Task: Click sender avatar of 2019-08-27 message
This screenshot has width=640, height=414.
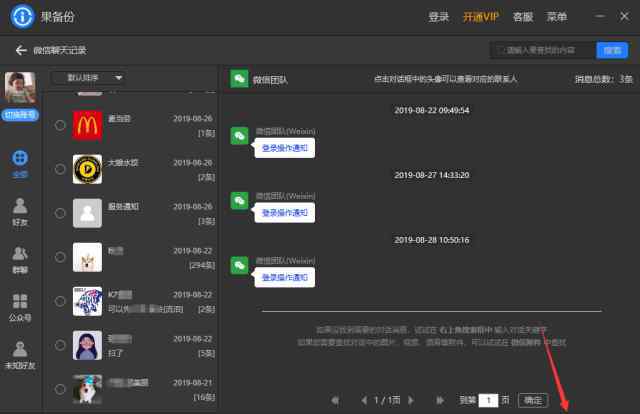Action: (240, 200)
